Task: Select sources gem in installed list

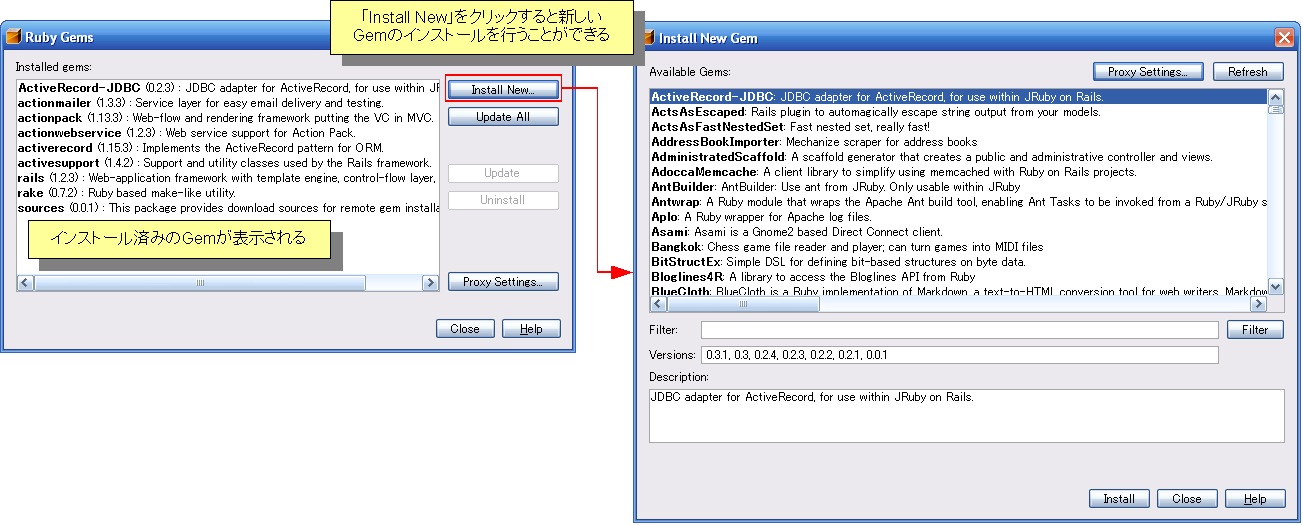Action: (228, 208)
